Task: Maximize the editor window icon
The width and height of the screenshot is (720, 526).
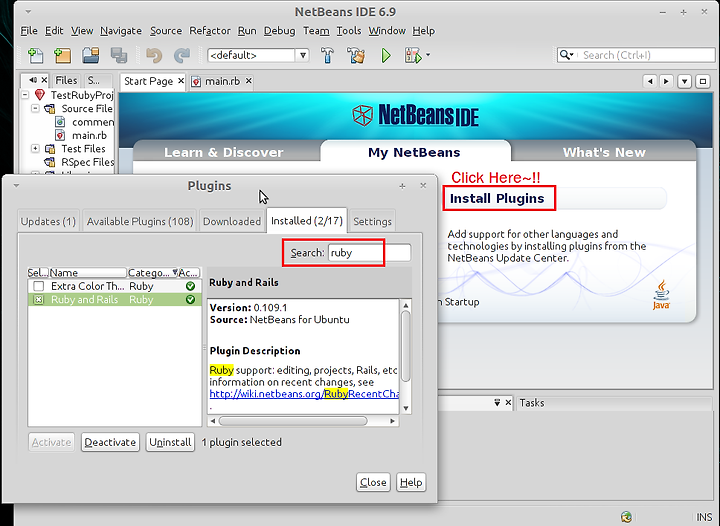Action: coord(703,82)
